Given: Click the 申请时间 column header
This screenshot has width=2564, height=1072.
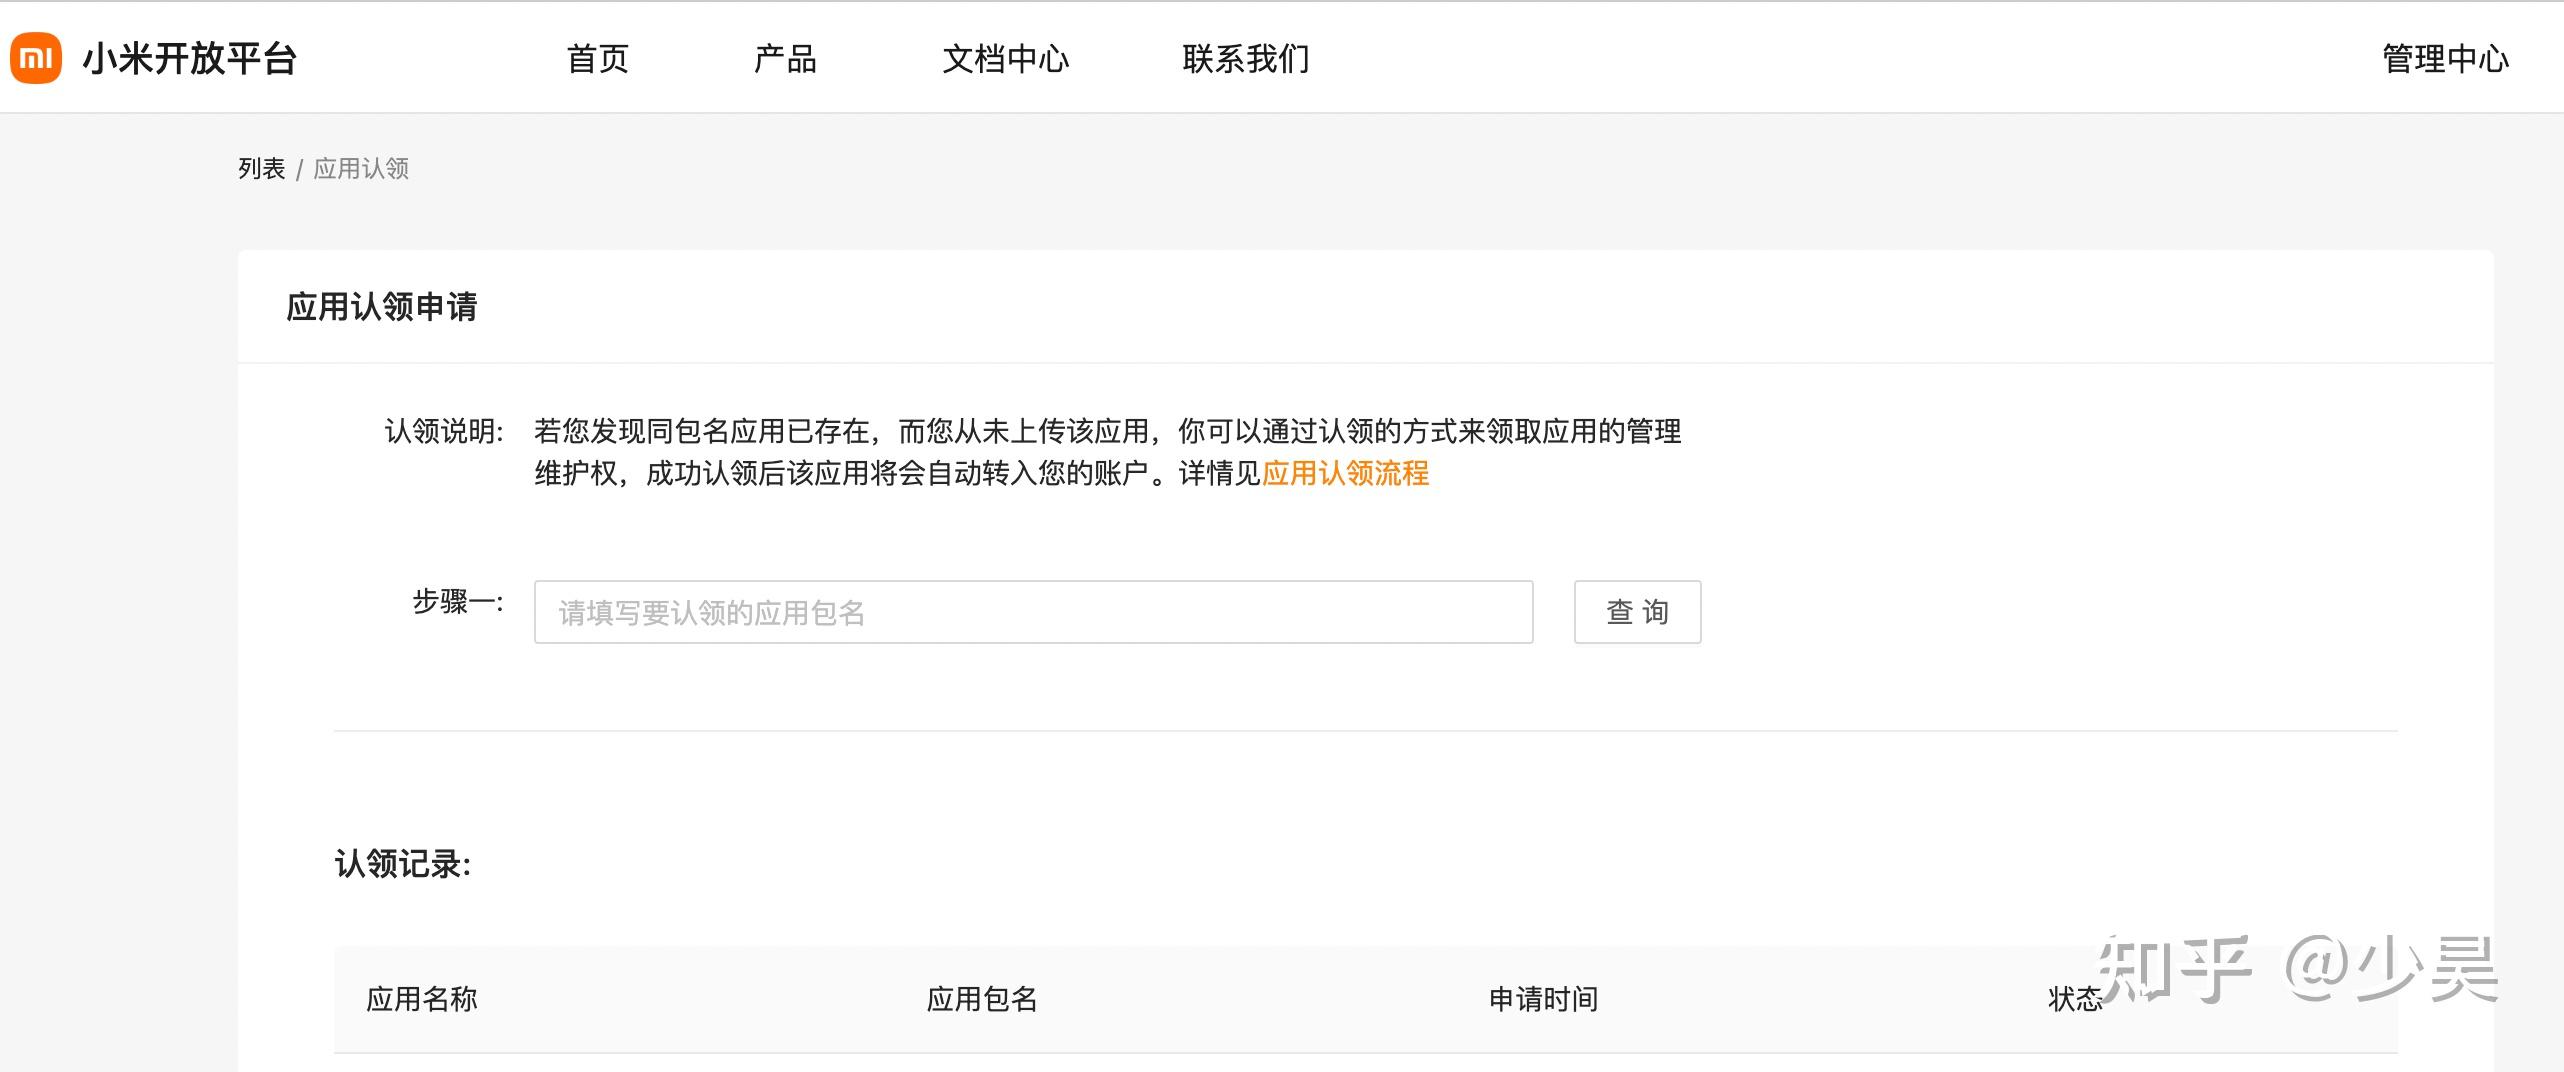Looking at the screenshot, I should (x=1543, y=999).
